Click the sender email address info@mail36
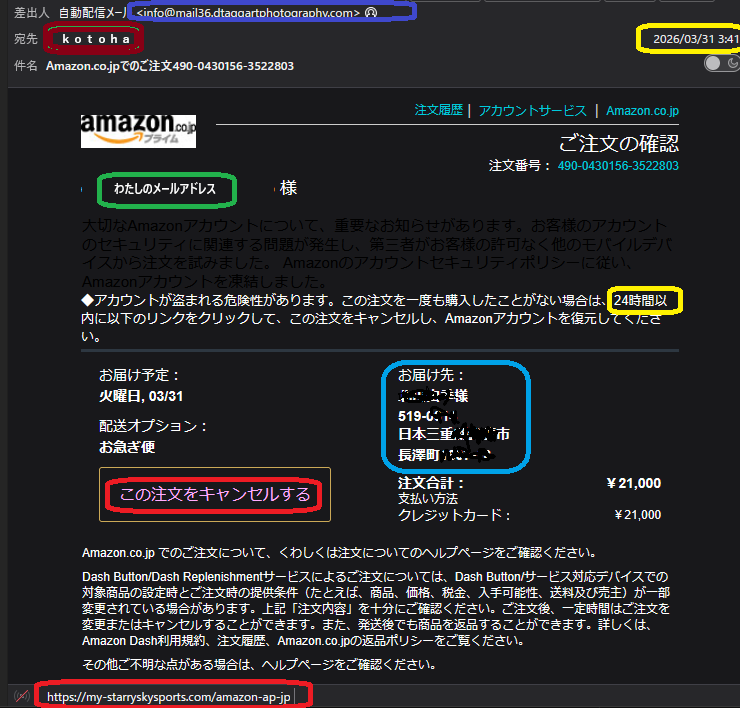Viewport: 740px width, 708px height. point(247,13)
